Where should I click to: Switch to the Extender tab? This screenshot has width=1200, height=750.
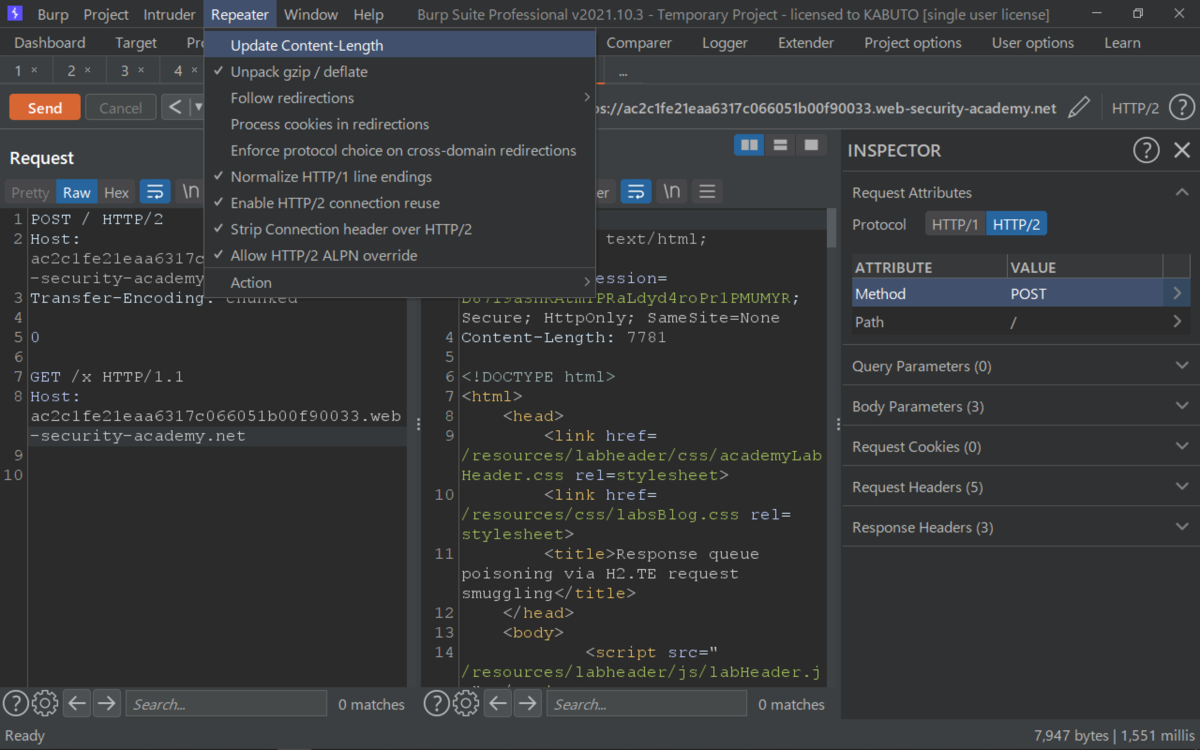click(x=806, y=43)
